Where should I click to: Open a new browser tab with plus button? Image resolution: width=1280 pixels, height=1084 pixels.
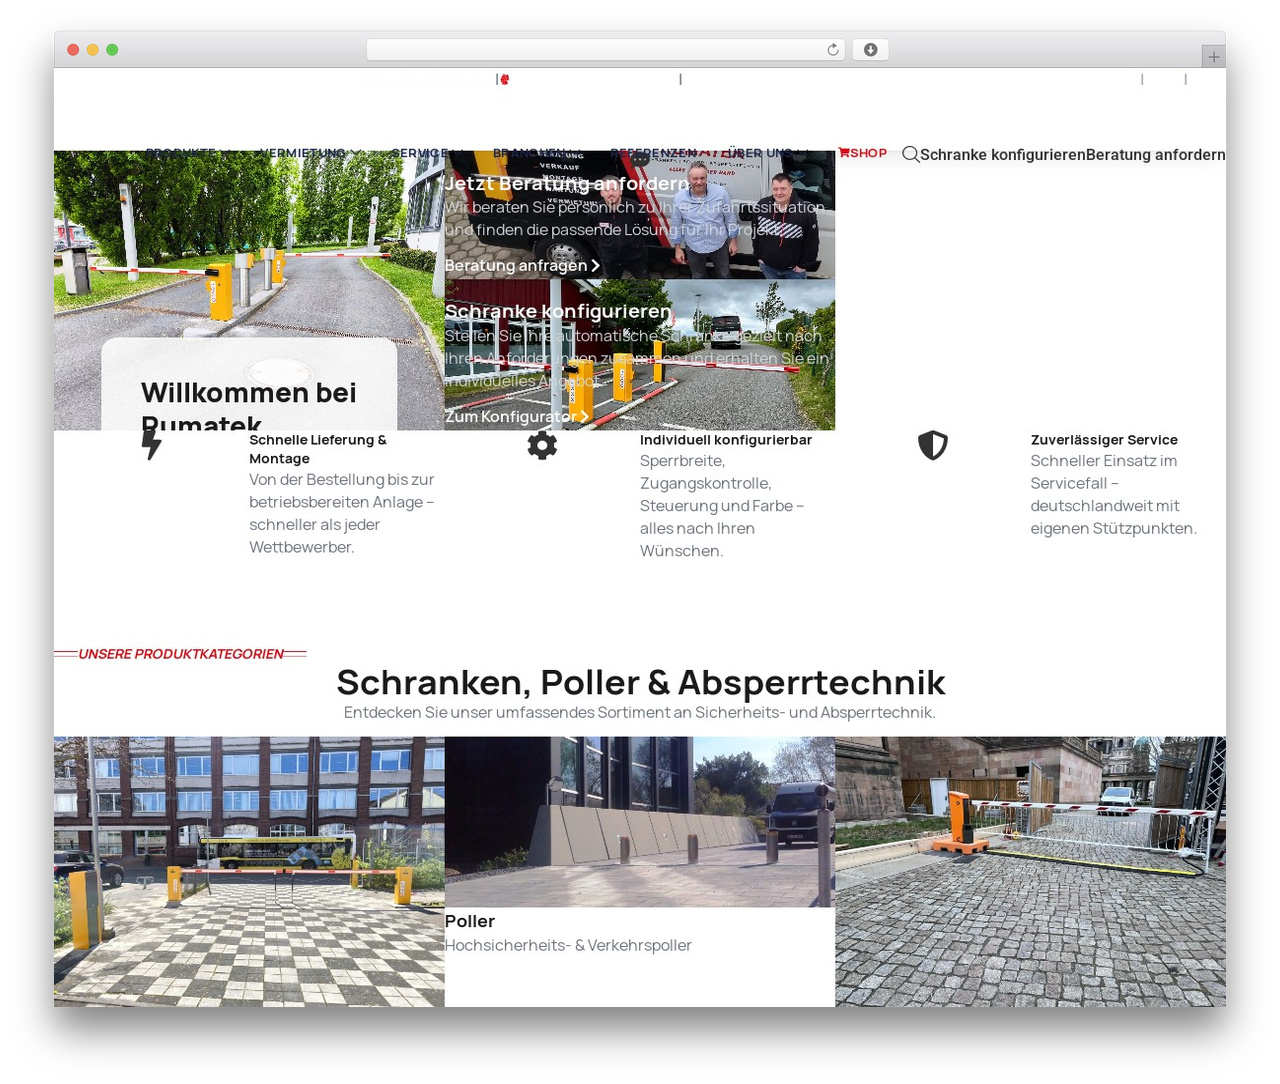[1214, 57]
